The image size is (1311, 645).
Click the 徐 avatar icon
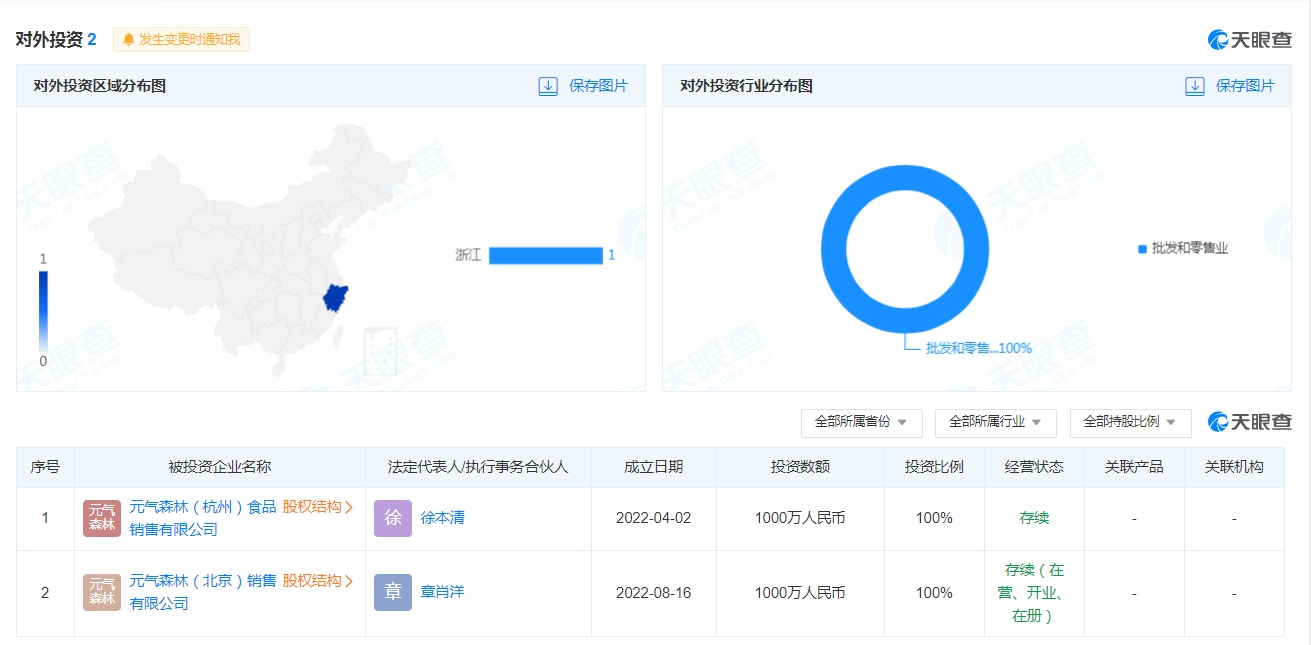click(x=393, y=518)
